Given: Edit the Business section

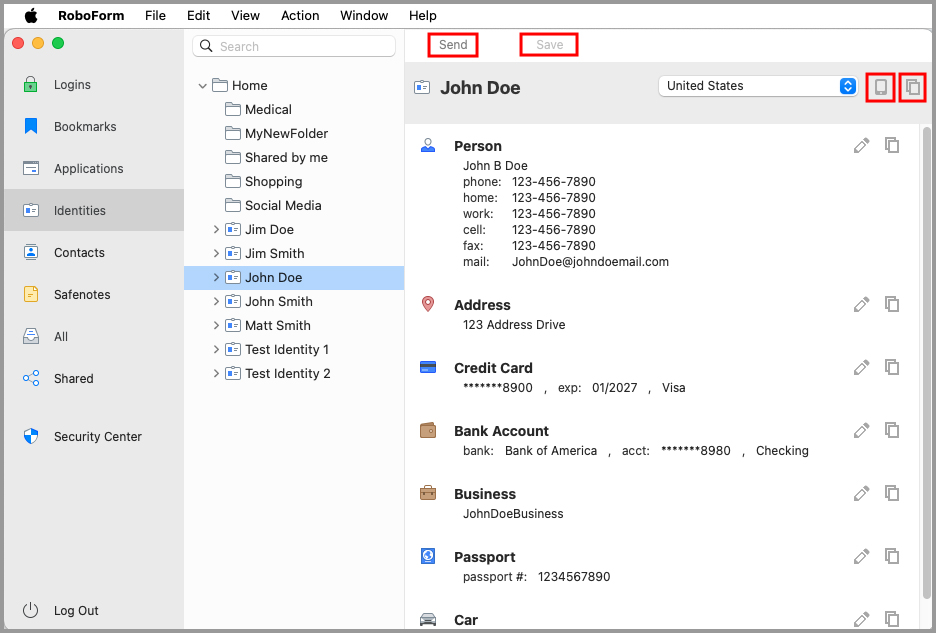Looking at the screenshot, I should pyautogui.click(x=861, y=493).
